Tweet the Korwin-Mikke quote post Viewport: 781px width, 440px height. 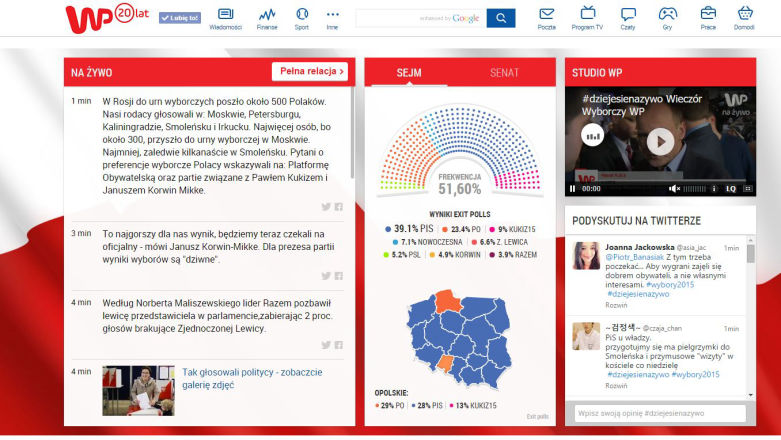click(326, 276)
